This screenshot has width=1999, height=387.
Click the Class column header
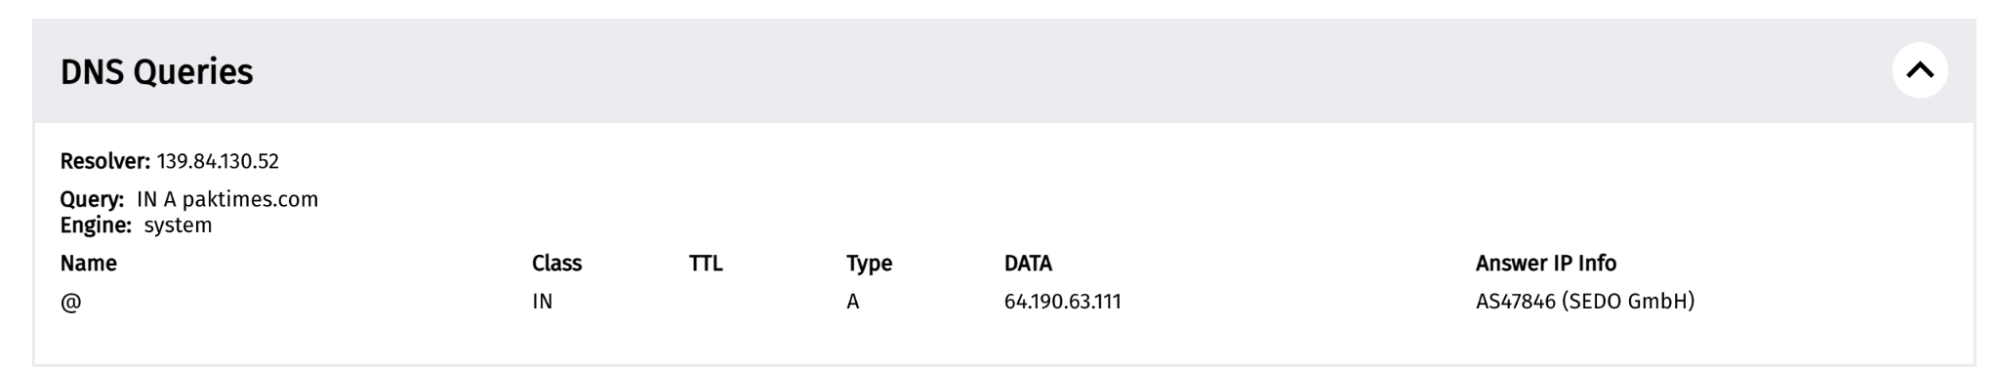click(x=557, y=263)
